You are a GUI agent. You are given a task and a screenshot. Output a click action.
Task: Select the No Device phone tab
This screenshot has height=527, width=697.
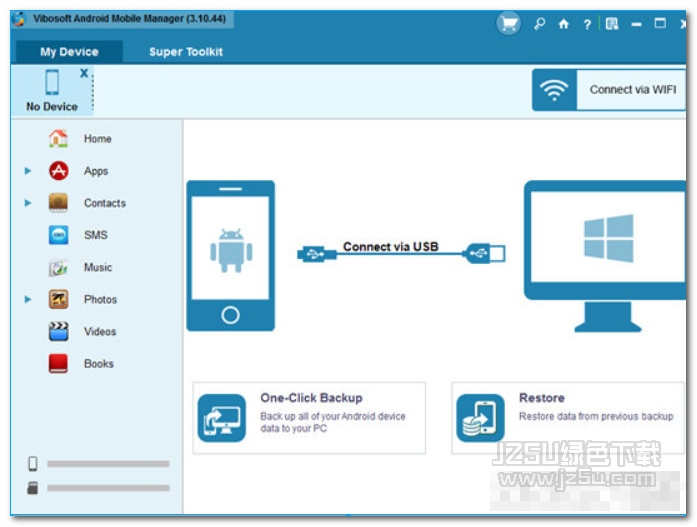tap(52, 91)
